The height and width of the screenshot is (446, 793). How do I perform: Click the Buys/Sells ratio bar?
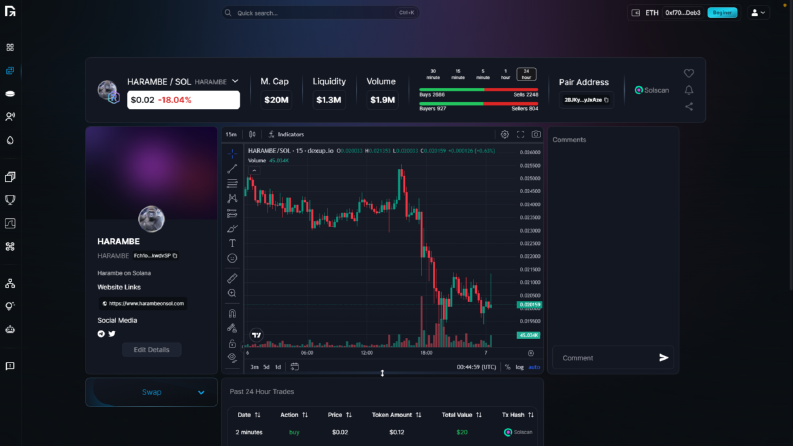478,90
